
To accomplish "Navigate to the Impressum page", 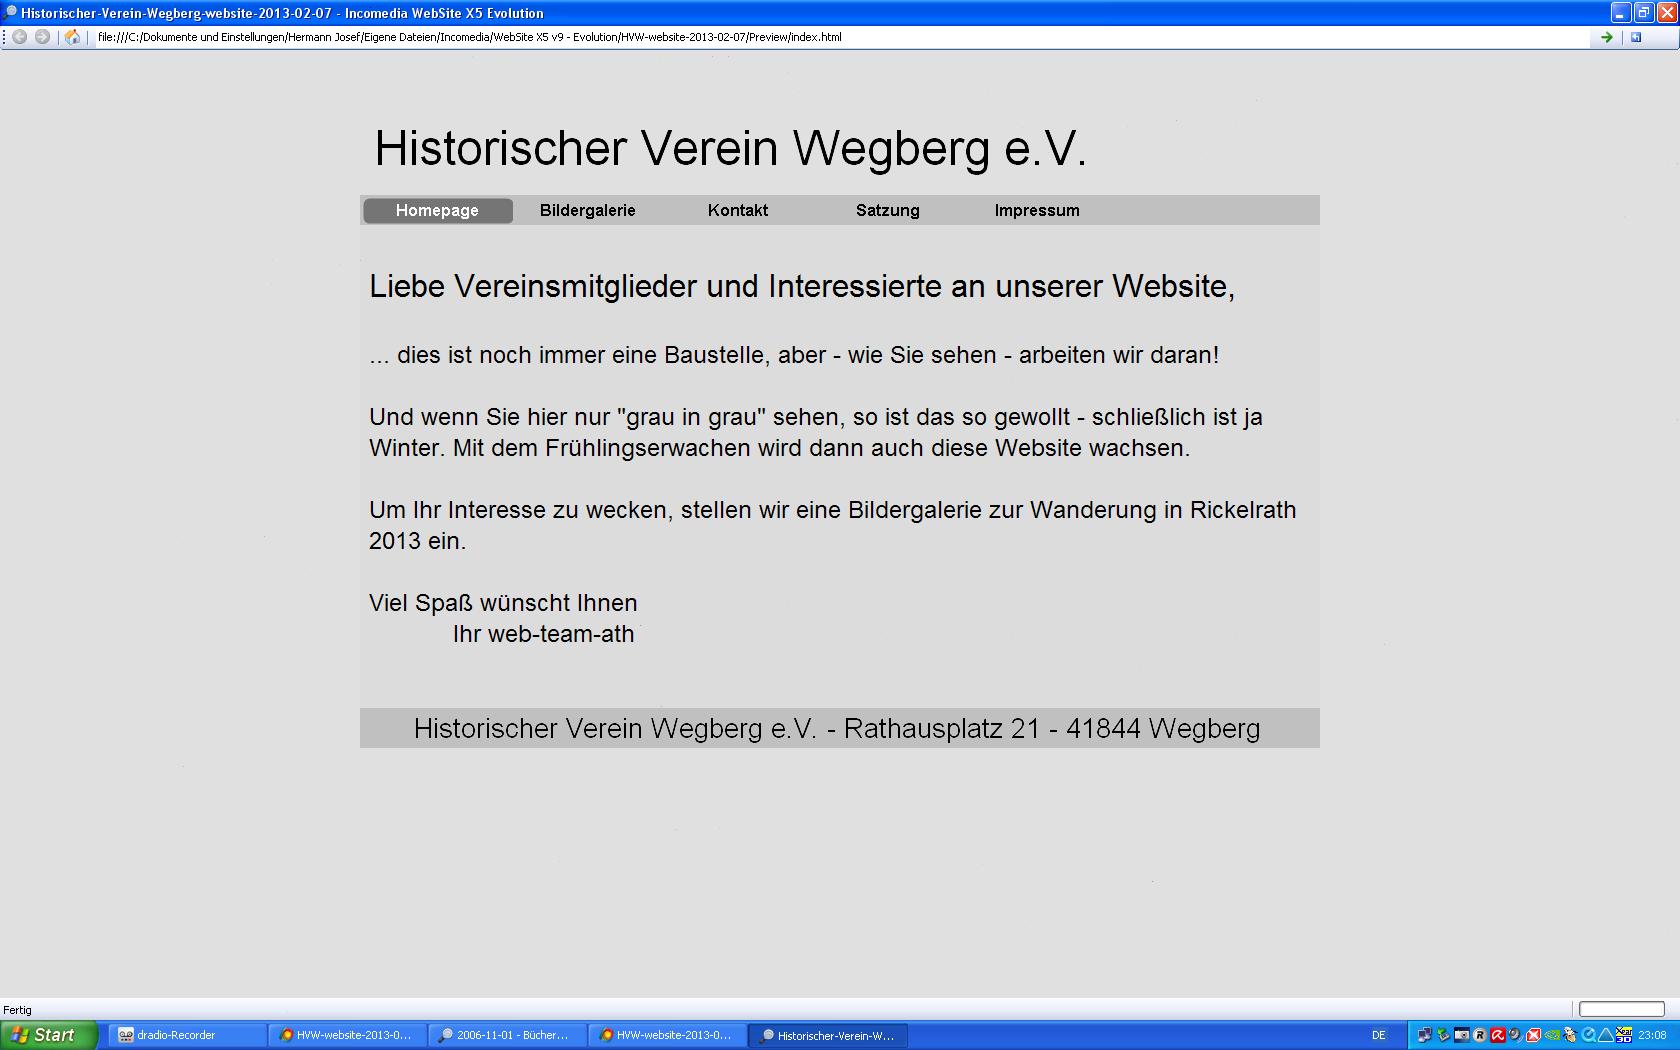I will point(1037,211).
